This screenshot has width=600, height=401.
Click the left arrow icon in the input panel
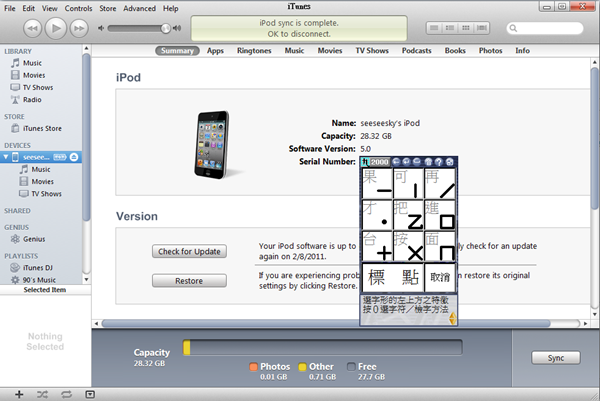[x=396, y=162]
